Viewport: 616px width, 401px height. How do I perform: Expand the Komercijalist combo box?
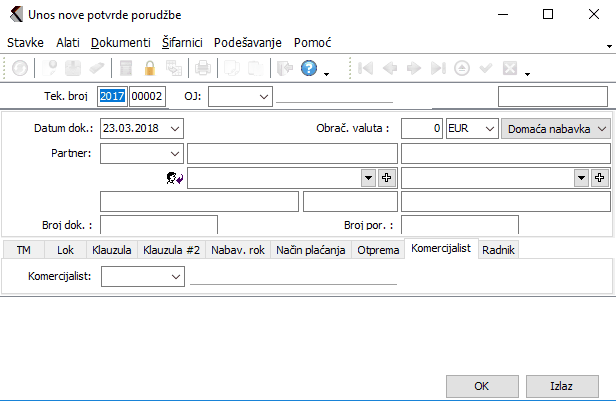pos(177,276)
